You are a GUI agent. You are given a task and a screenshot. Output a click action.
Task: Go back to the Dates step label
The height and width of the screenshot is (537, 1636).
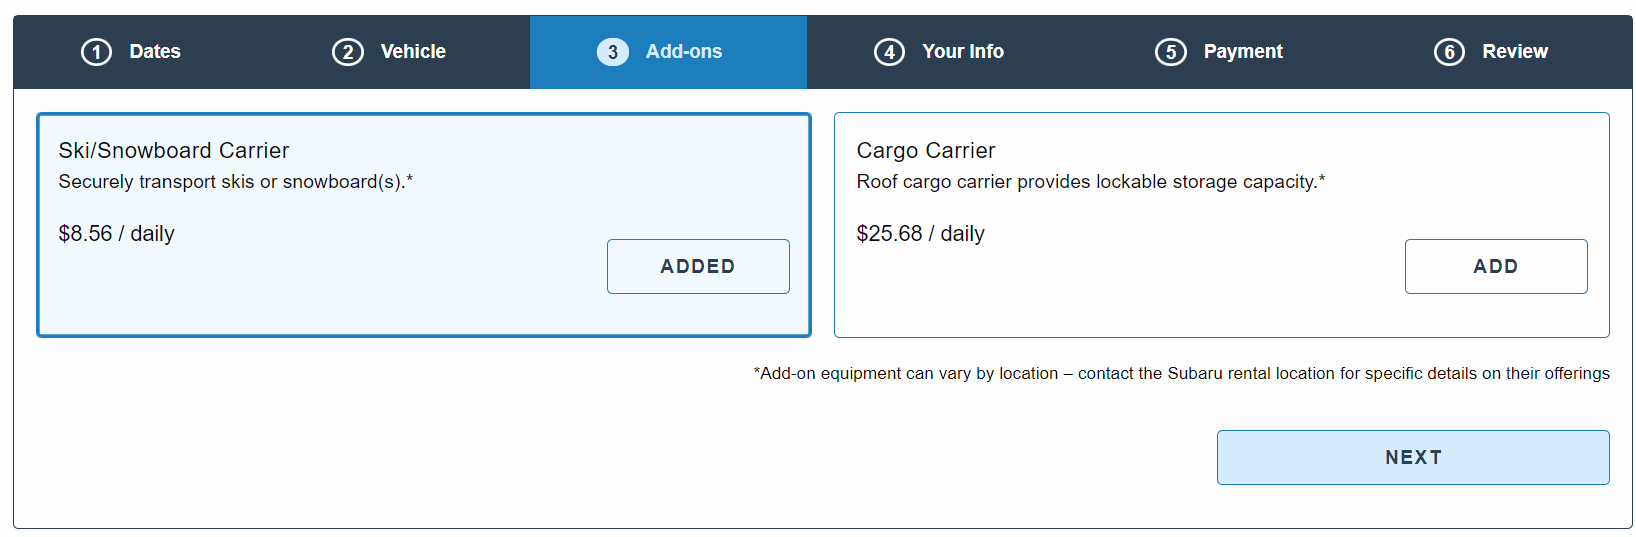[155, 52]
